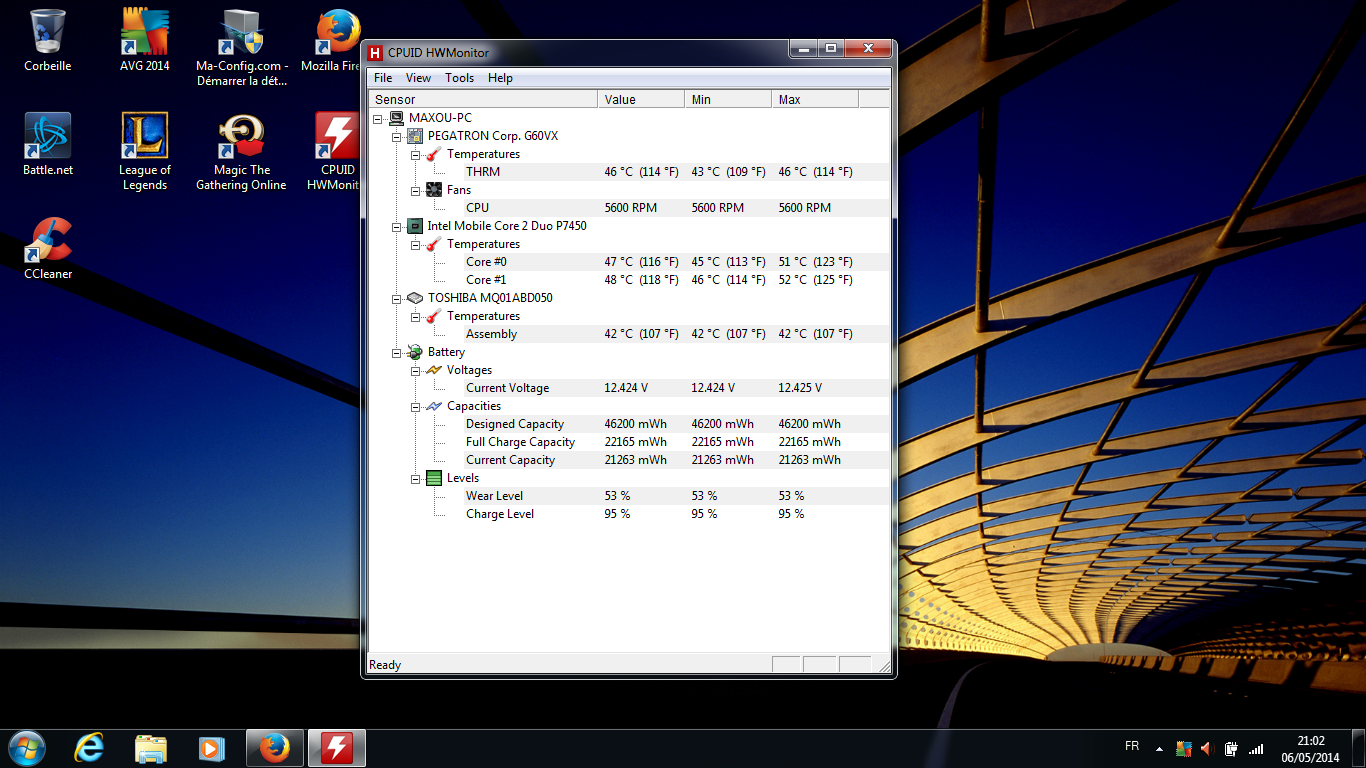
Task: Collapse the Battery tree node
Action: pyautogui.click(x=397, y=352)
